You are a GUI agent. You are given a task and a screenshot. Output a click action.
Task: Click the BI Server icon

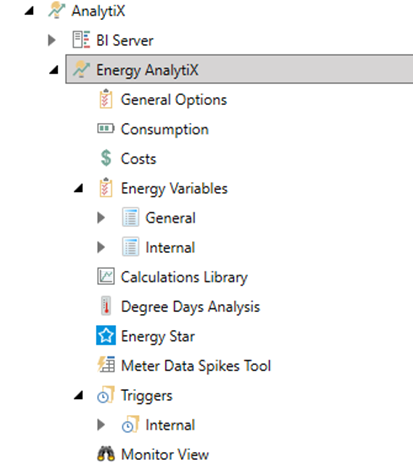(81, 40)
